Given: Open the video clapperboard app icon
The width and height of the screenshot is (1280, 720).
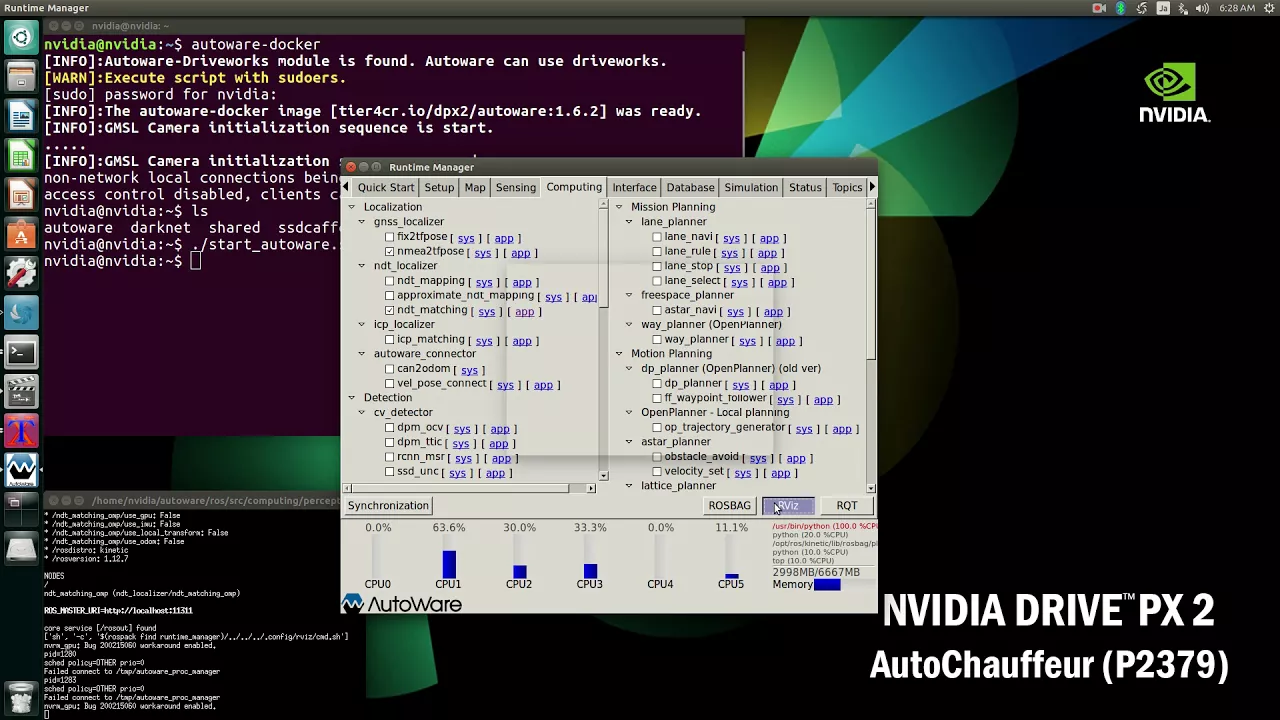Looking at the screenshot, I should click(x=21, y=391).
